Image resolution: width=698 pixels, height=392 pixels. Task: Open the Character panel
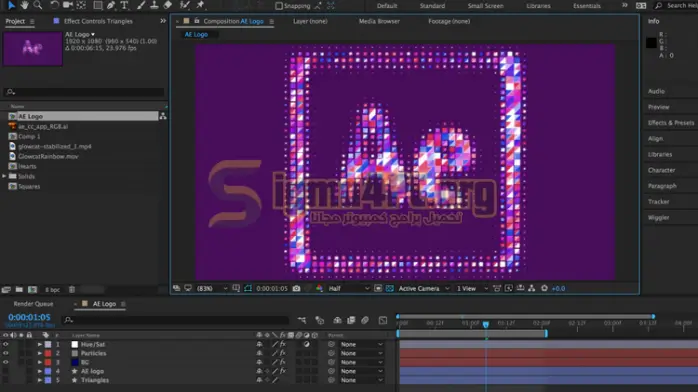tap(661, 170)
